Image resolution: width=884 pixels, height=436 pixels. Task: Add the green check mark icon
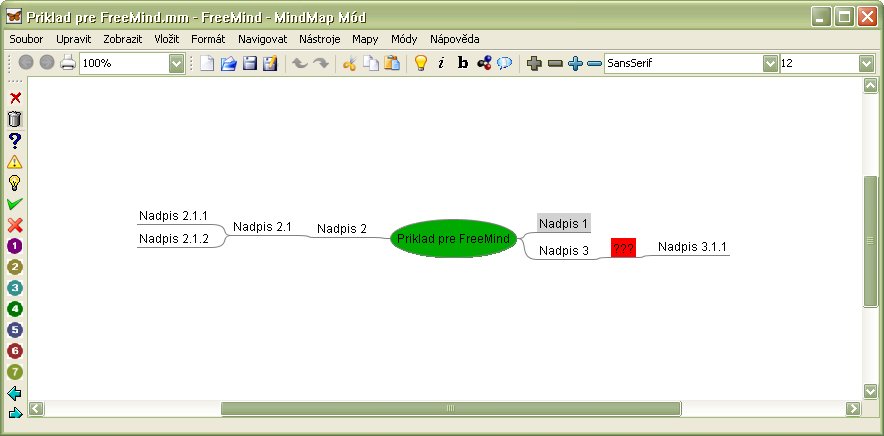[x=15, y=204]
